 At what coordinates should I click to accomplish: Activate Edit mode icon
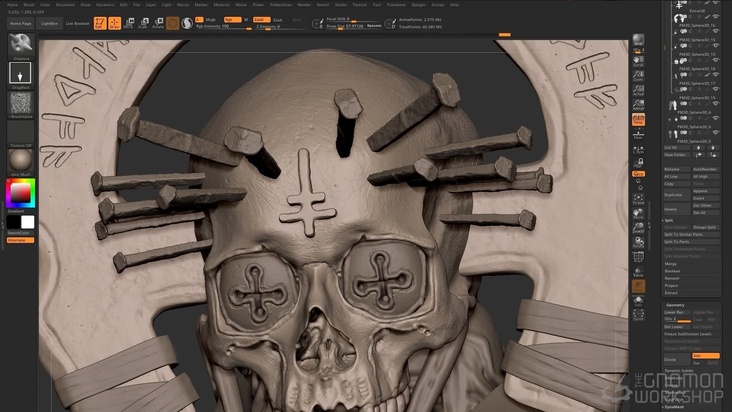[101, 22]
